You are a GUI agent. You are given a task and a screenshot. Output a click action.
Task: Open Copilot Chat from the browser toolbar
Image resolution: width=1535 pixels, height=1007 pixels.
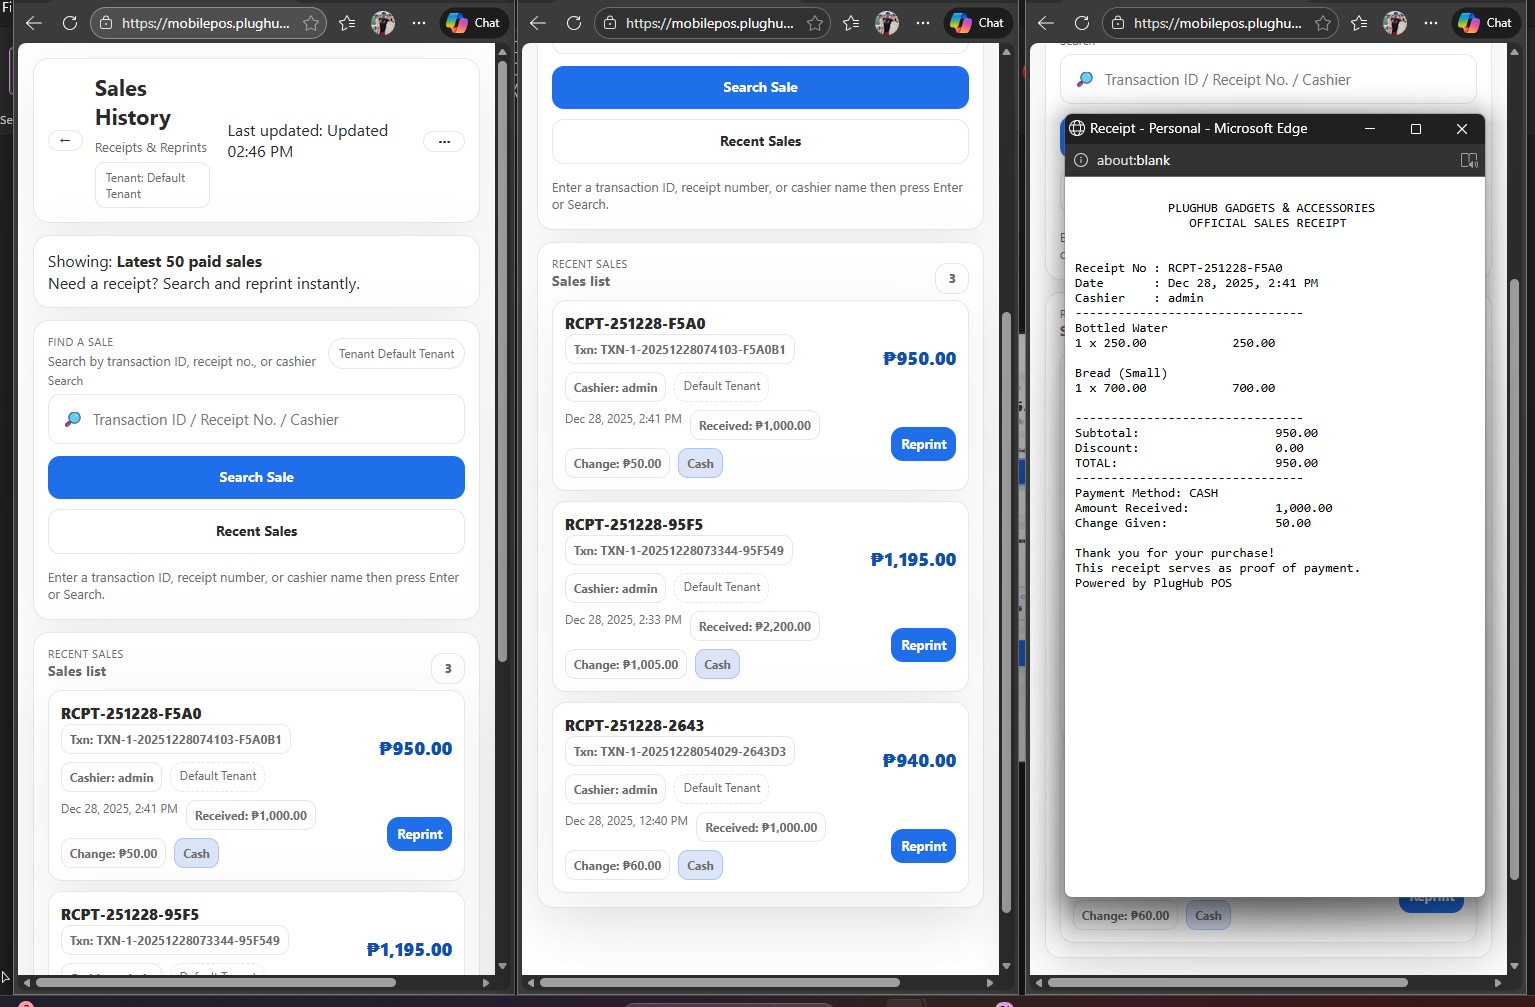pyautogui.click(x=473, y=22)
